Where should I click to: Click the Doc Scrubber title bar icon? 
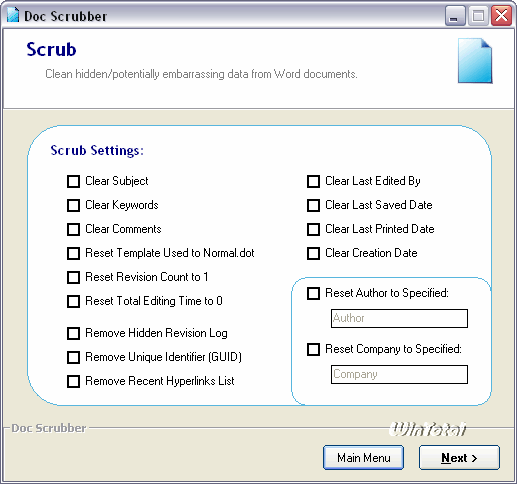(x=13, y=15)
